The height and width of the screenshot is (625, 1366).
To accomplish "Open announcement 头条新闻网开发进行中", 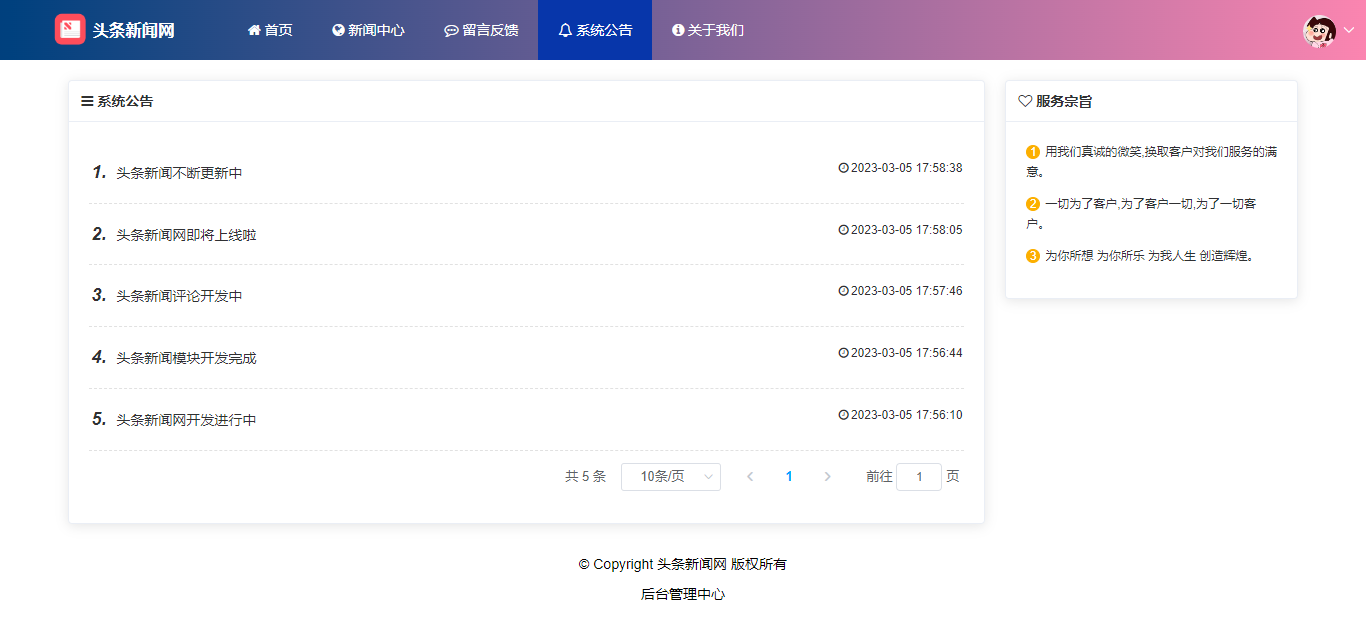I will pos(186,420).
